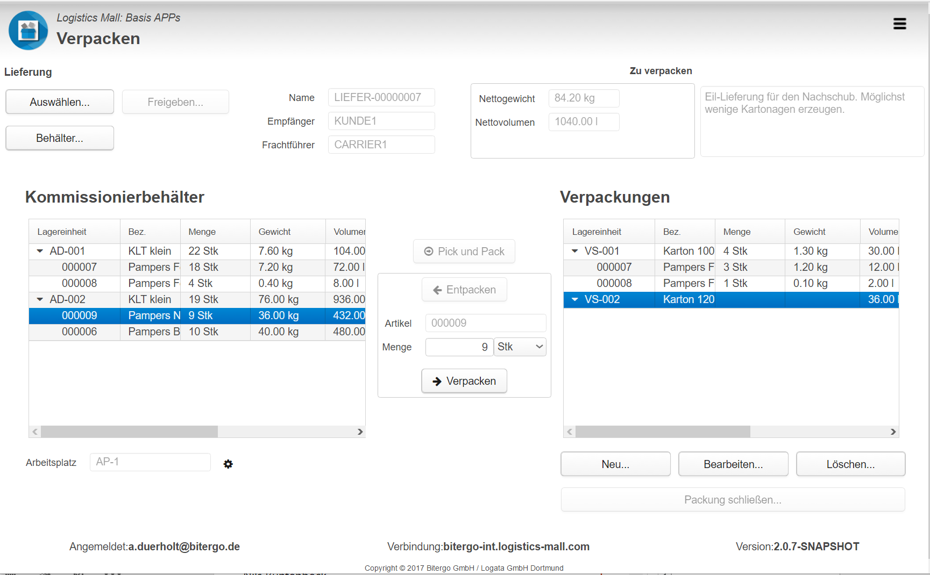930x575 pixels.
Task: Collapse the VS-002 tree node
Action: click(x=575, y=299)
